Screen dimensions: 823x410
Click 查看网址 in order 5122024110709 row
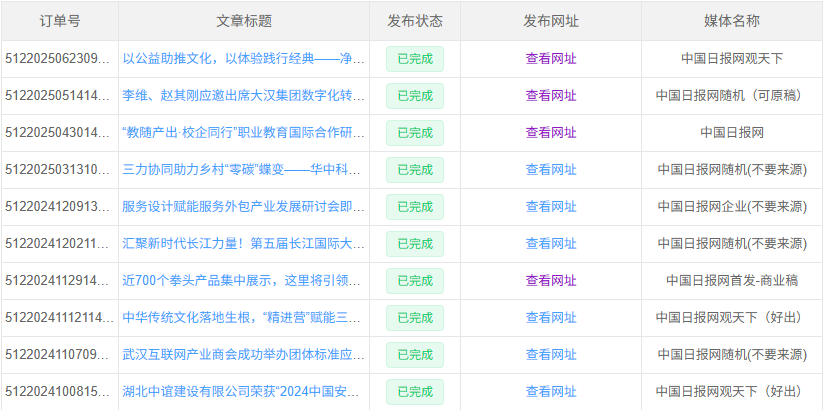point(551,355)
